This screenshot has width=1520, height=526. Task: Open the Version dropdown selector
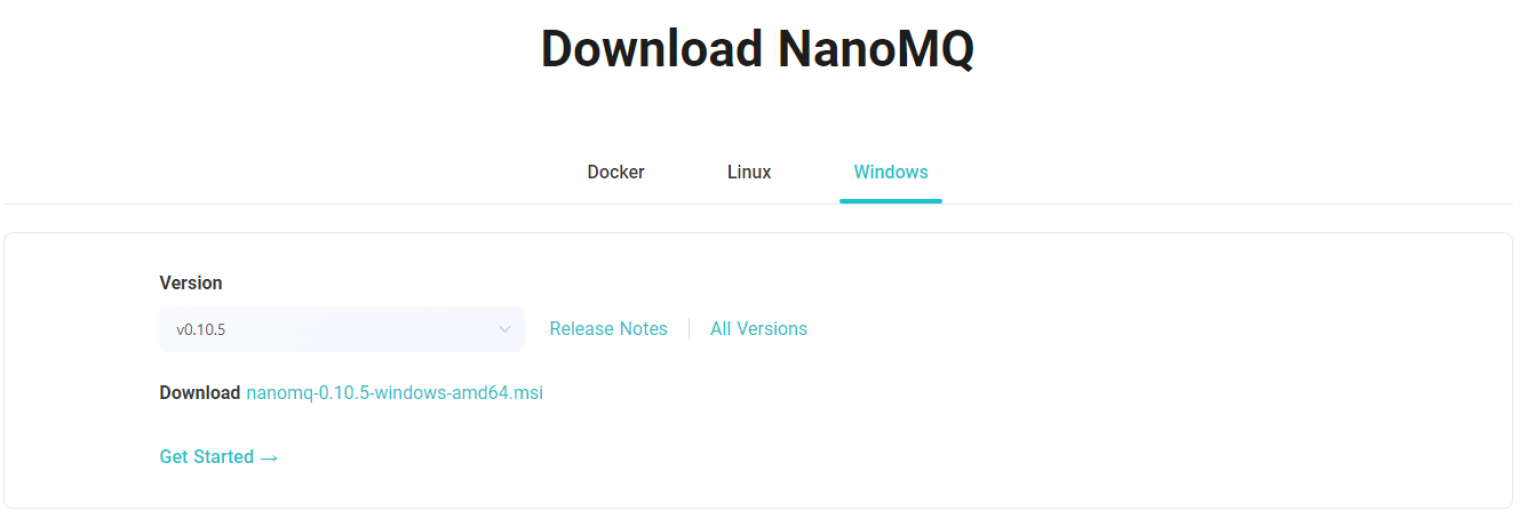tap(341, 329)
